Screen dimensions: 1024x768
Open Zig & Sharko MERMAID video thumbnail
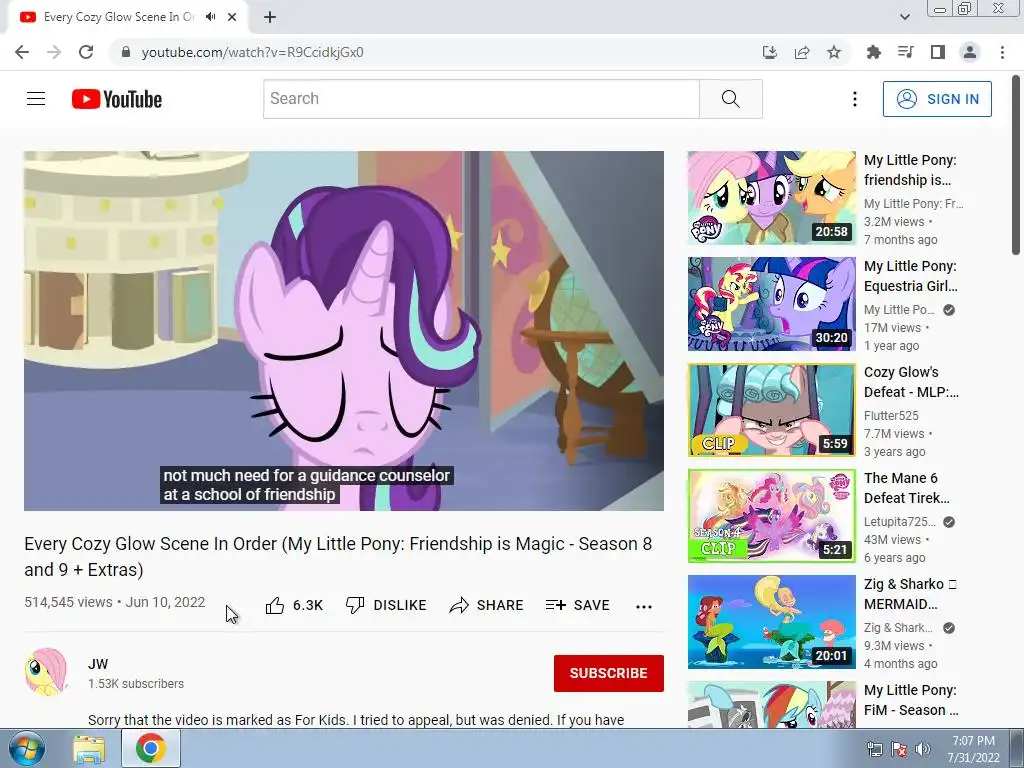771,622
